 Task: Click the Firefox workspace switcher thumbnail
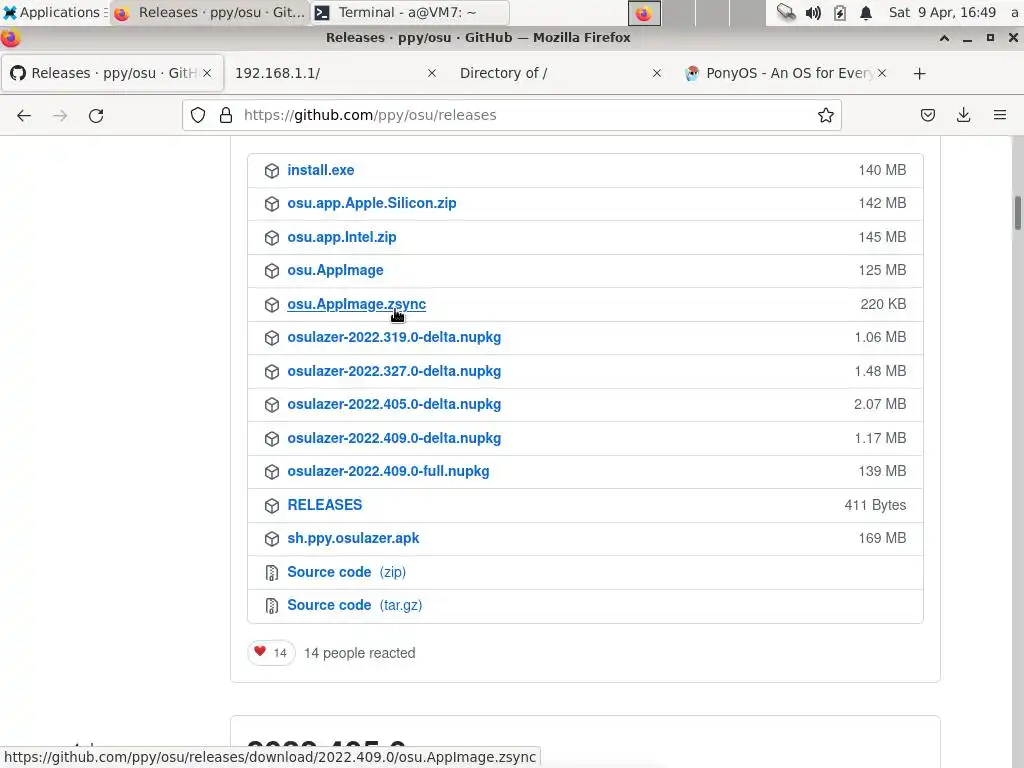[x=645, y=13]
